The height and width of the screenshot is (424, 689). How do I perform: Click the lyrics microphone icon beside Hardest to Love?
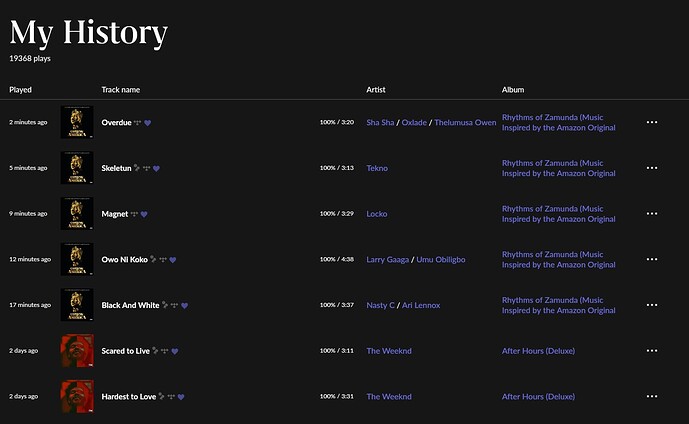point(161,396)
